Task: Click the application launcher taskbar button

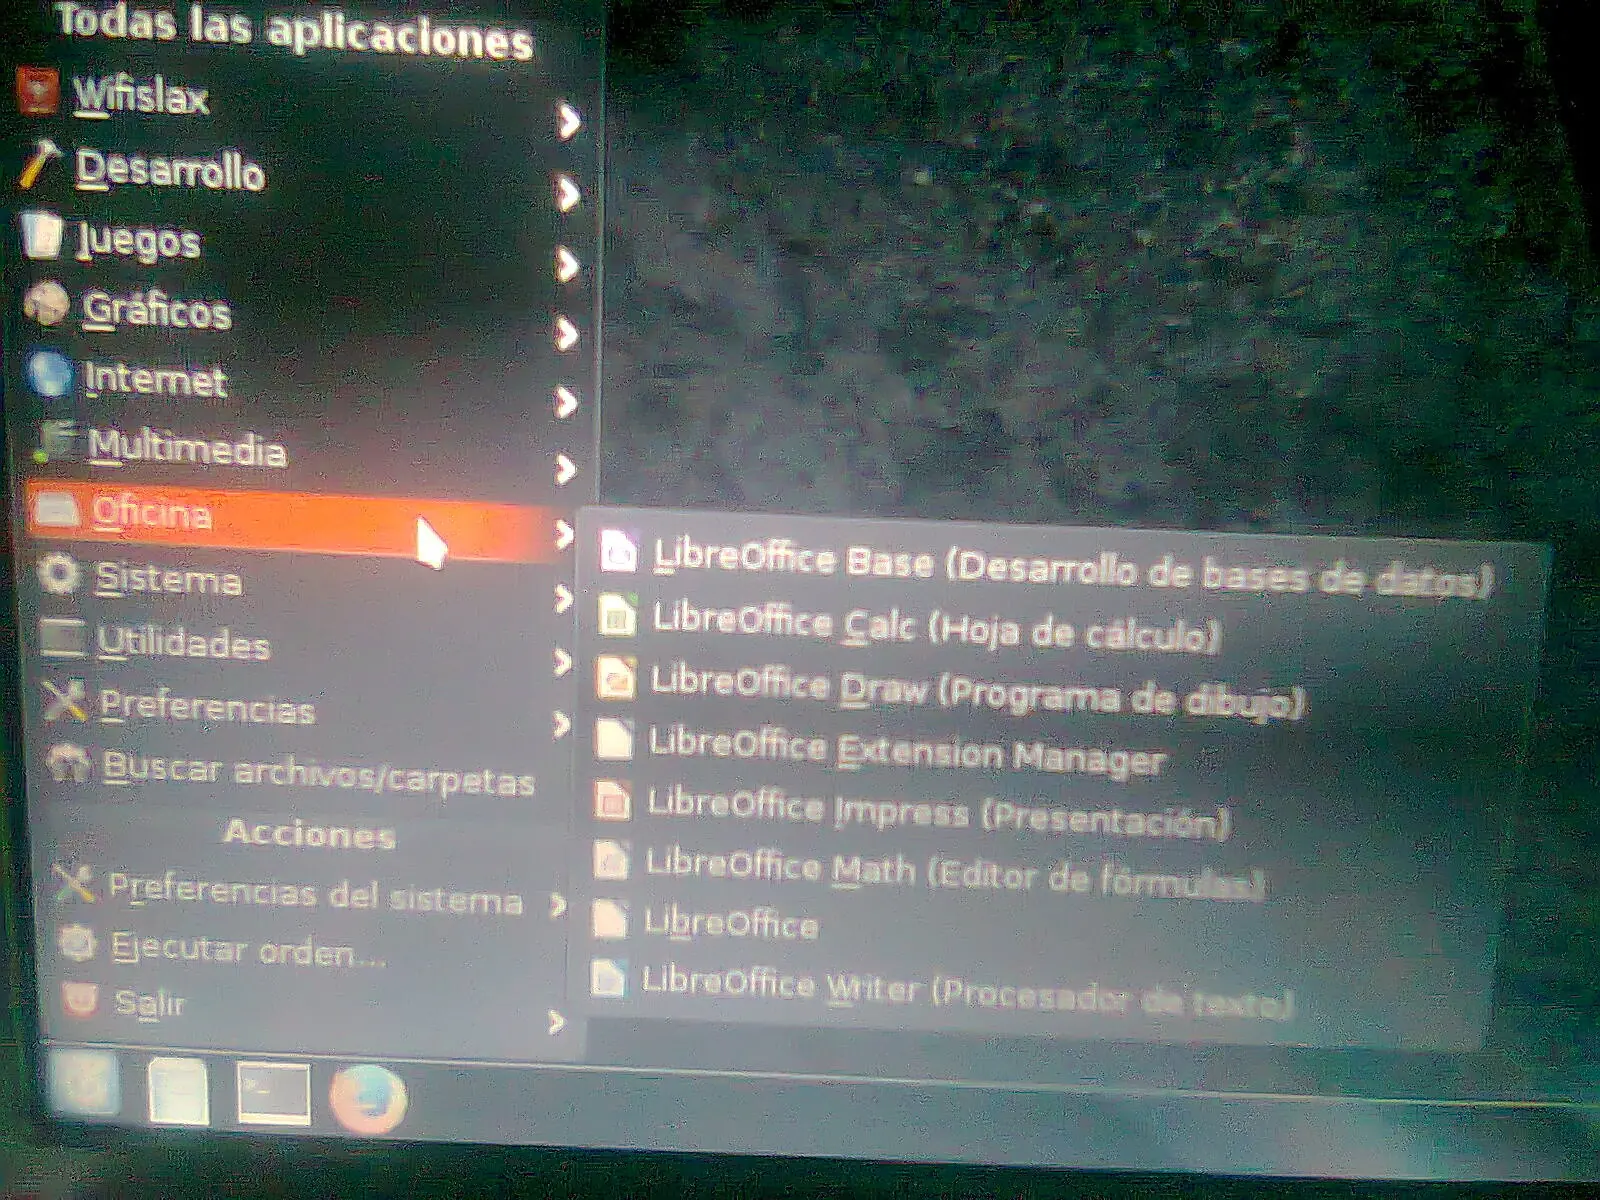Action: click(85, 1085)
